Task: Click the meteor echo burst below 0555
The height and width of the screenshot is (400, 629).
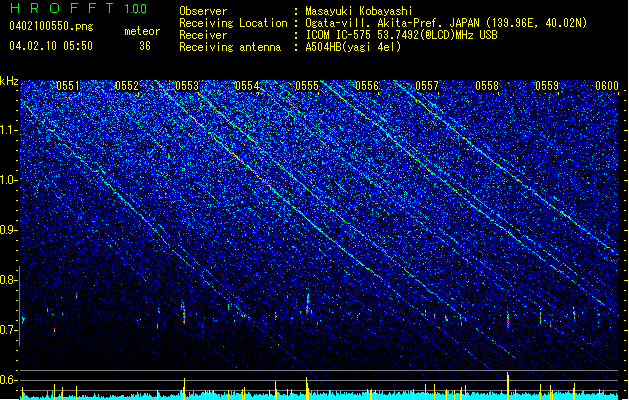Action: (x=308, y=304)
